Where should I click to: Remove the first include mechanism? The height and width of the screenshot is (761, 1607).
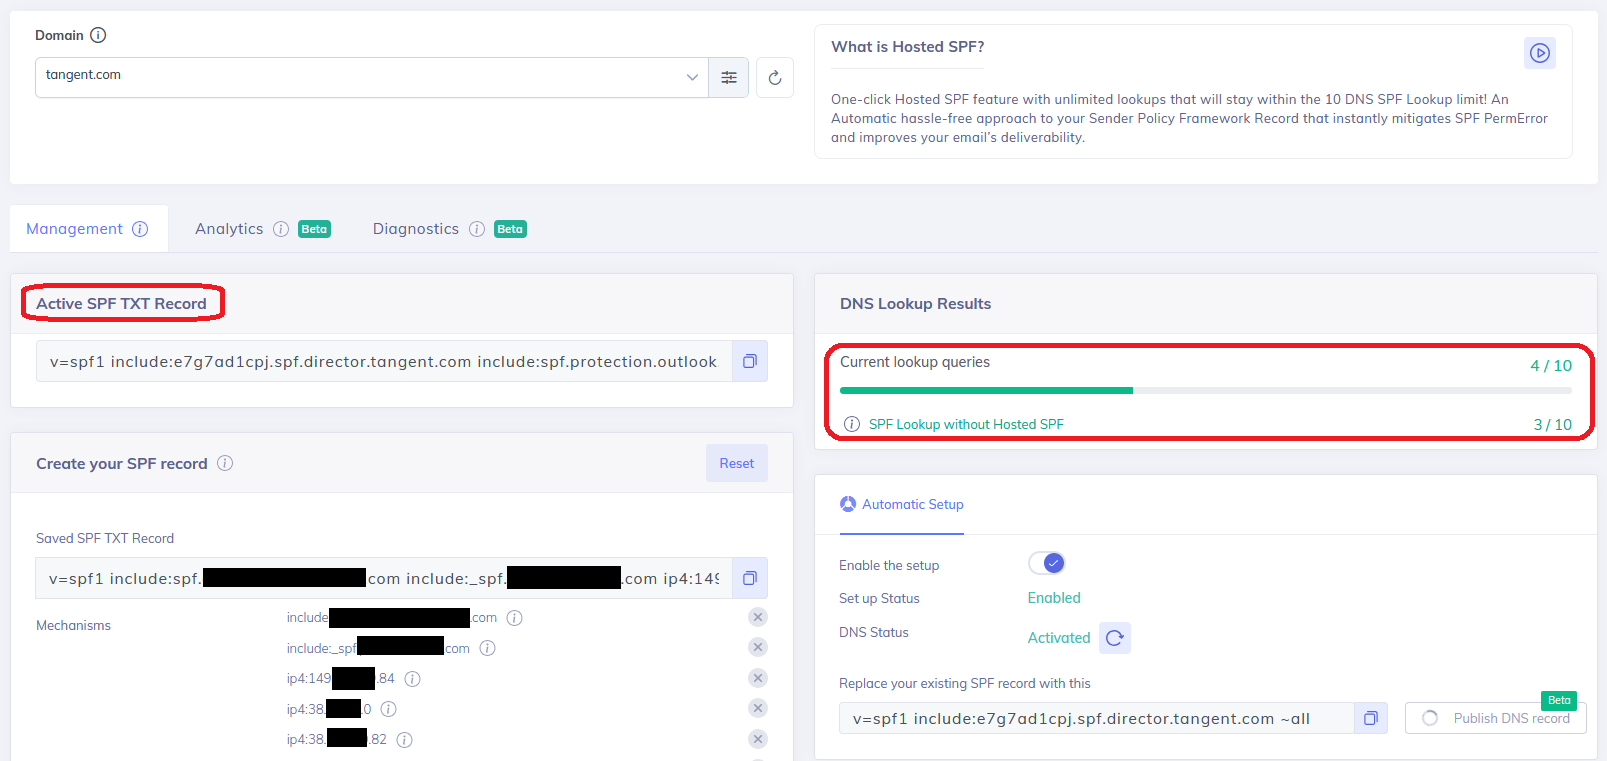coord(758,617)
